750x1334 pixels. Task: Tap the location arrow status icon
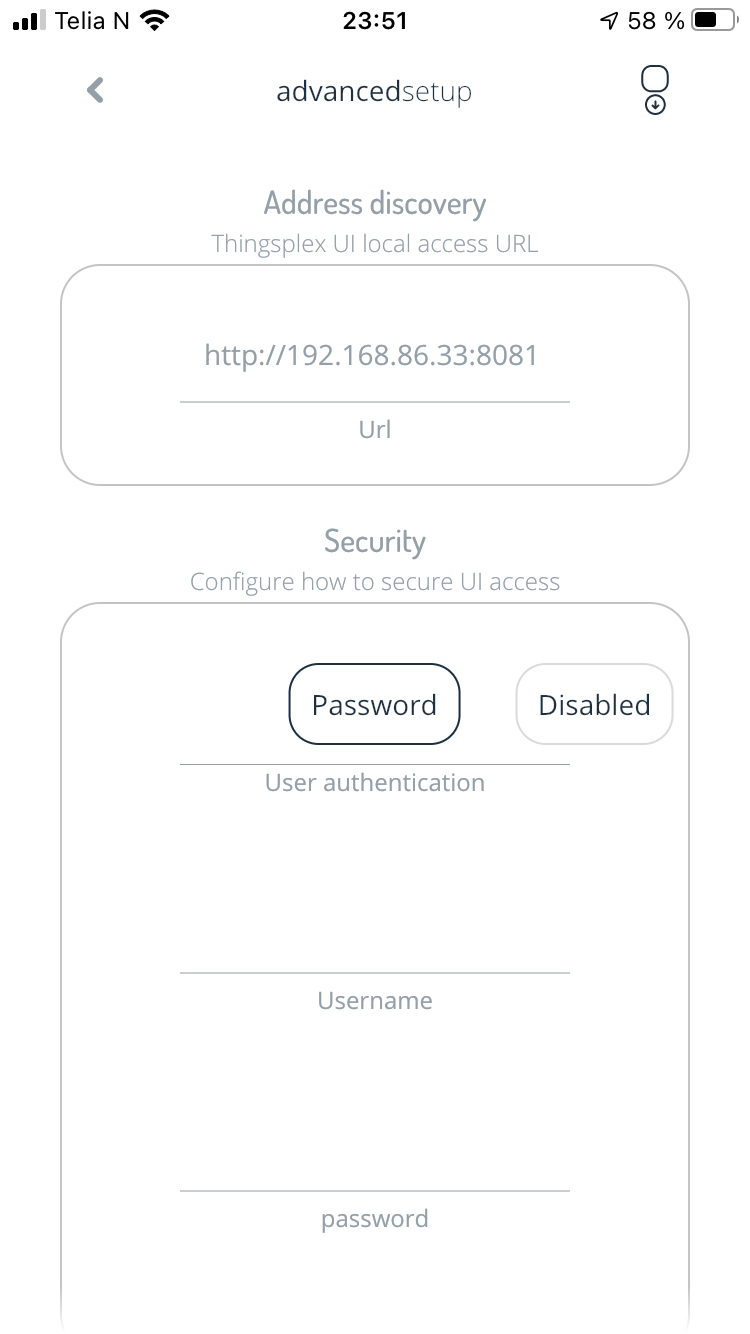[609, 20]
